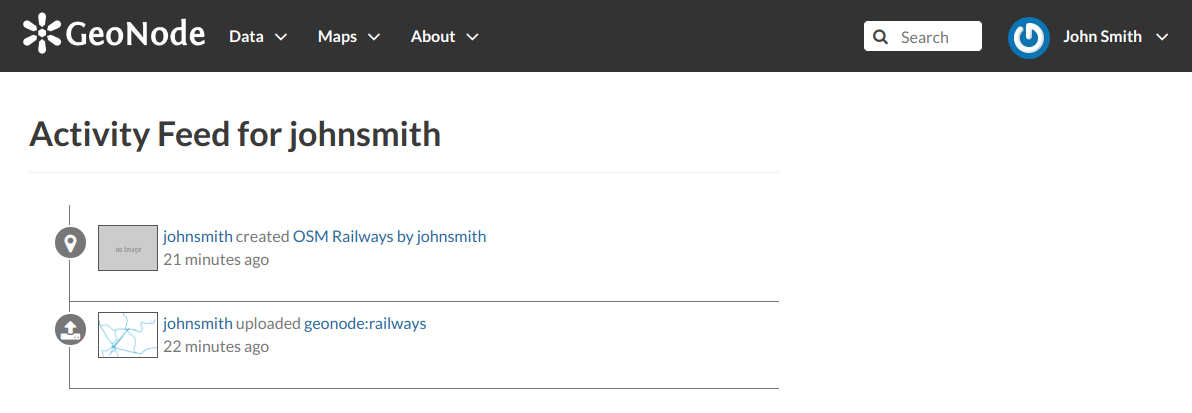1192x413 pixels.
Task: Open the OSM Railways by johnsmith link
Action: coord(389,236)
